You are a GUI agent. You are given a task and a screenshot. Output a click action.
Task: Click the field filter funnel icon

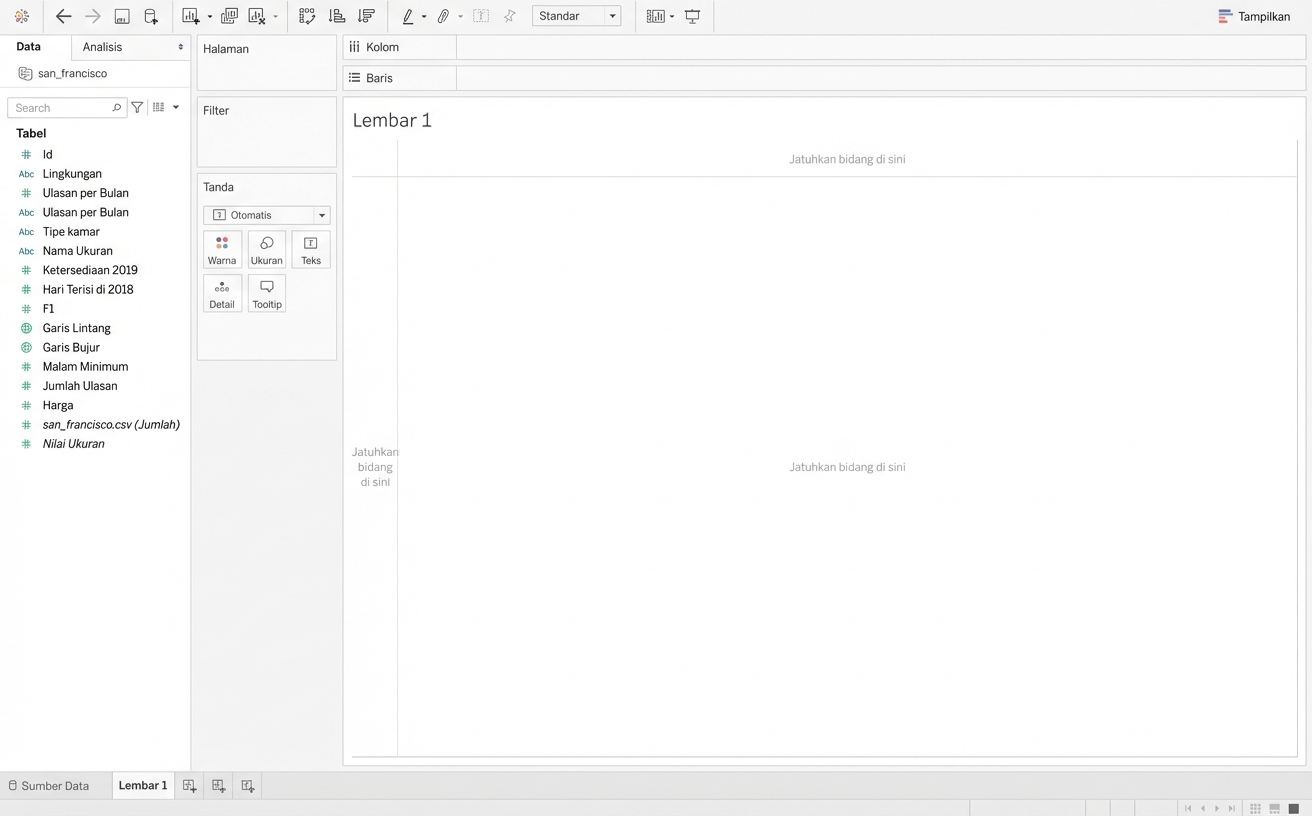point(137,107)
